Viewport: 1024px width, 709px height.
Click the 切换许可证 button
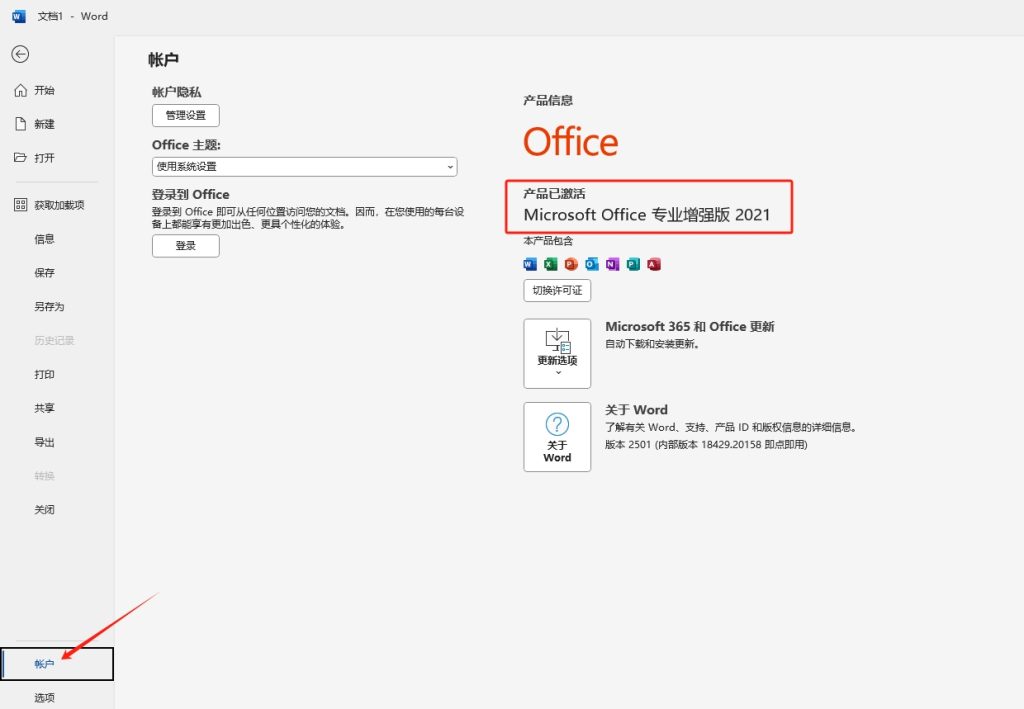click(557, 291)
